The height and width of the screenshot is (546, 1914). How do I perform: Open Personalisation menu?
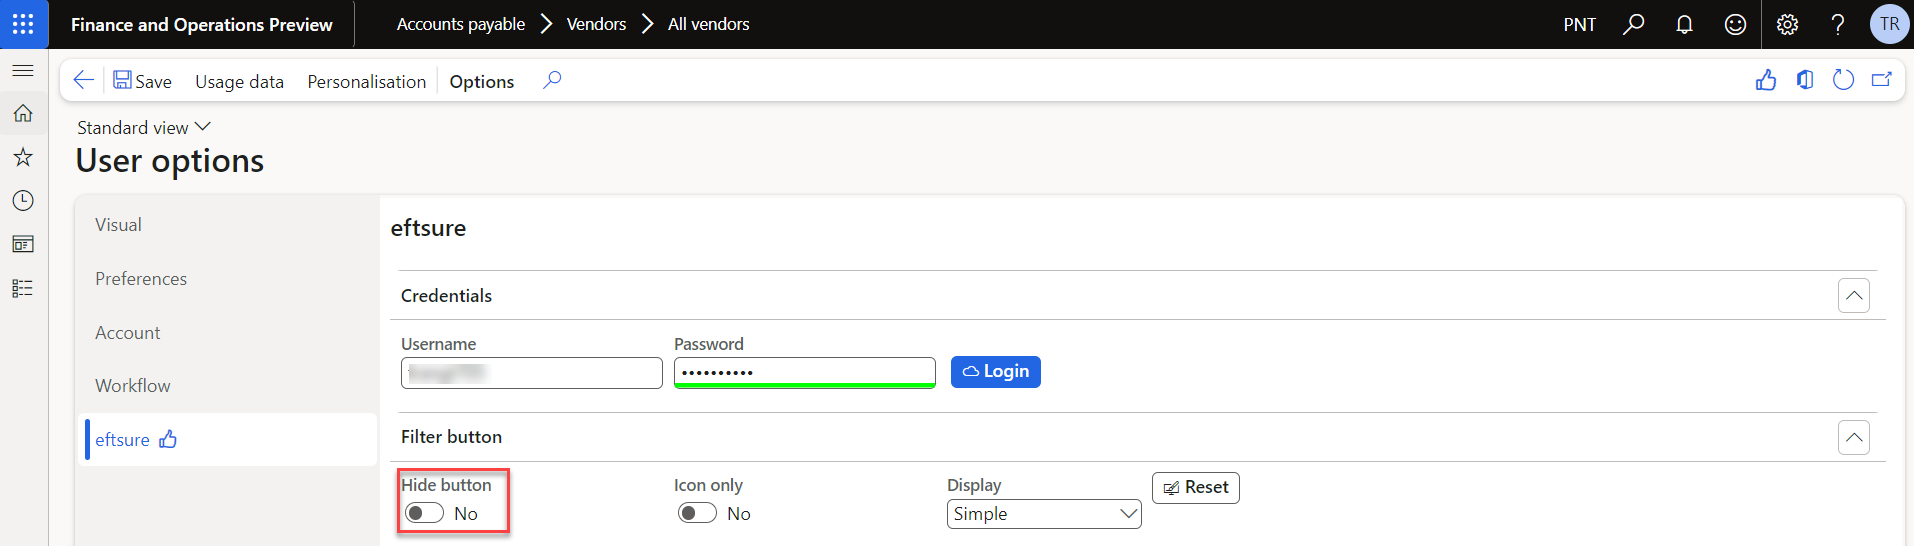[366, 82]
